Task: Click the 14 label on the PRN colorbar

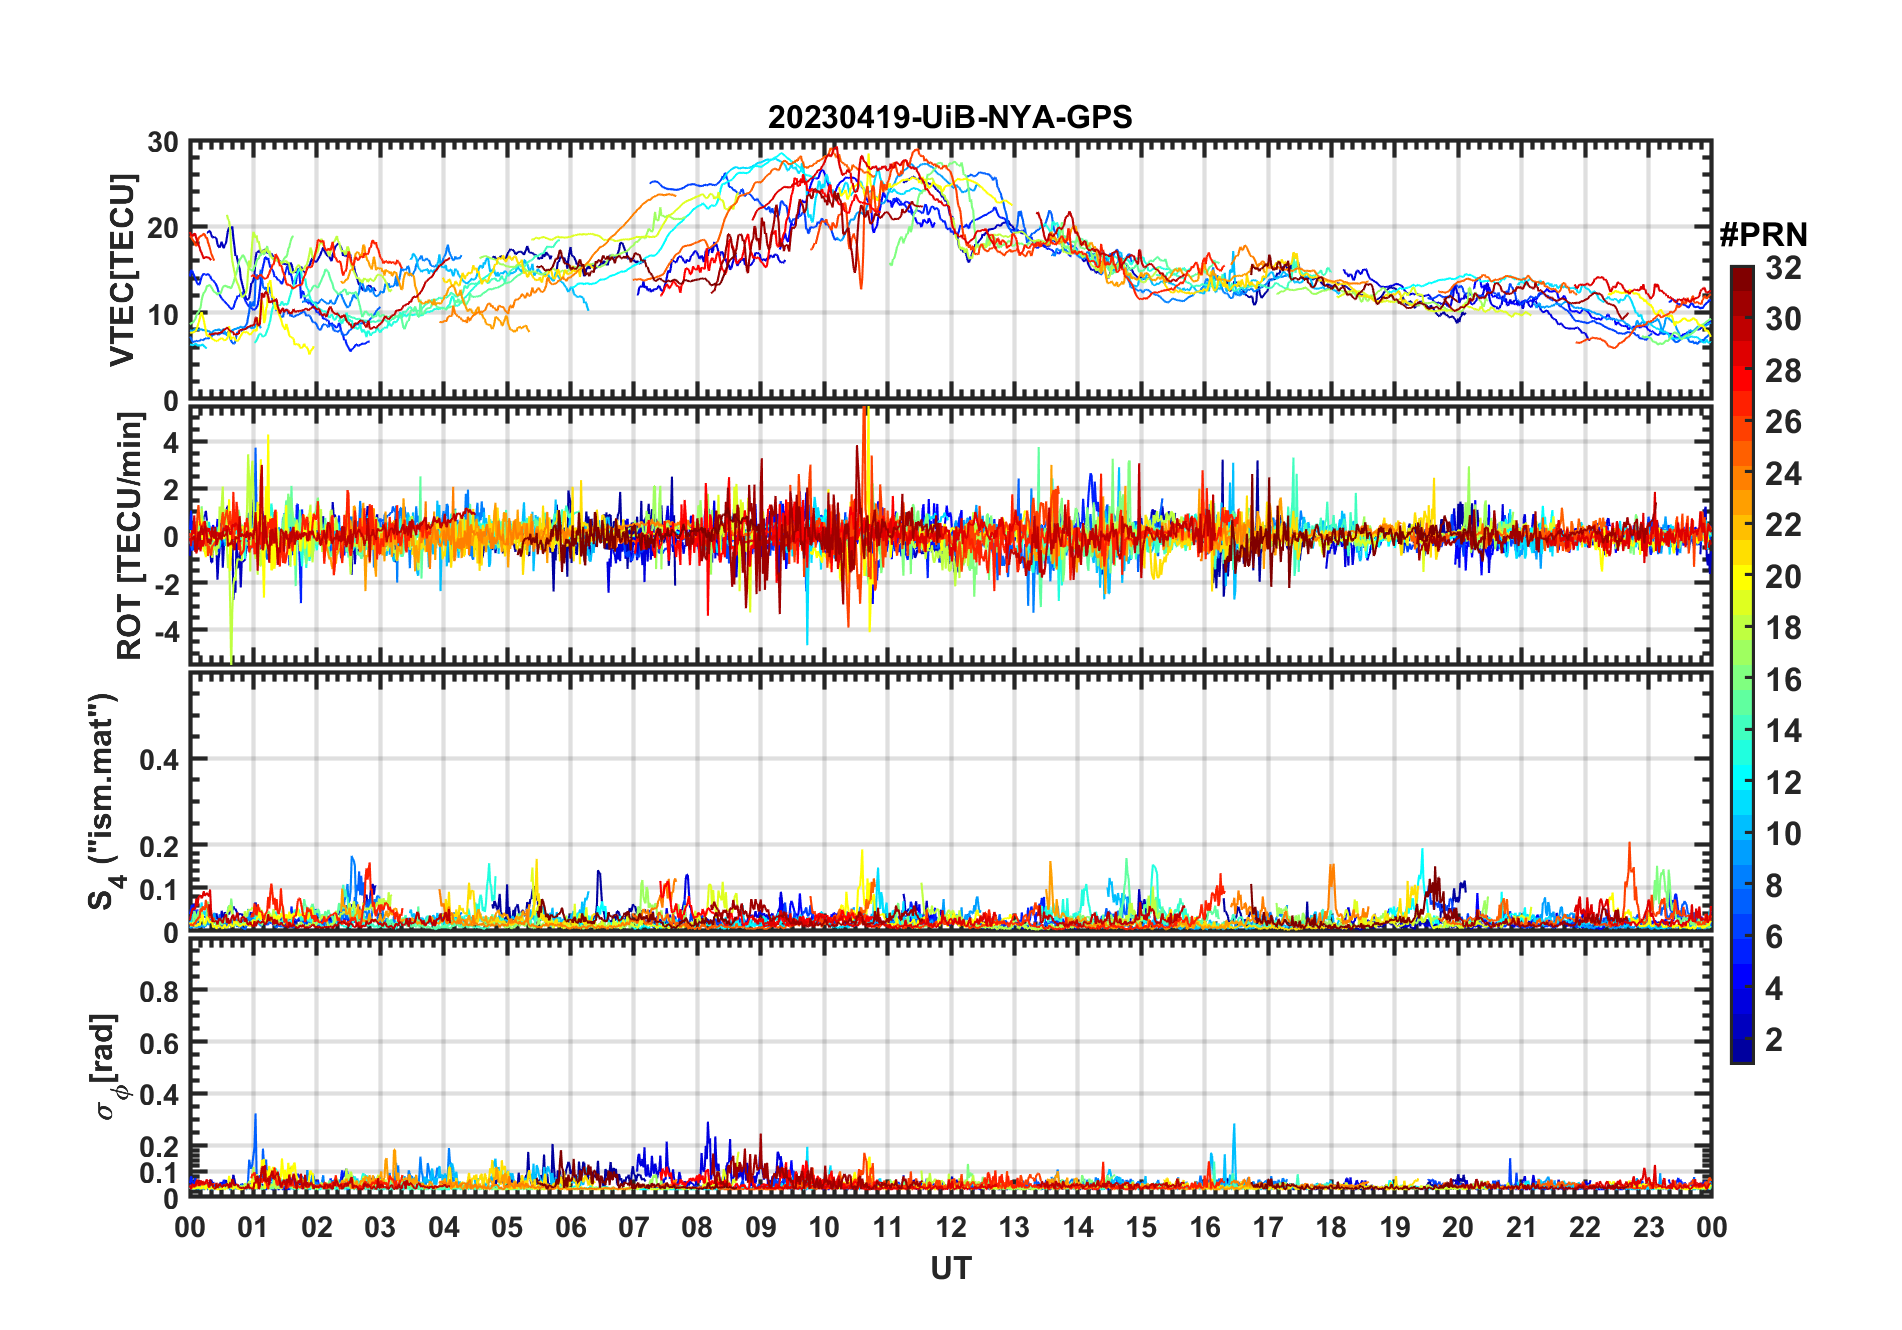Action: [x=1783, y=731]
